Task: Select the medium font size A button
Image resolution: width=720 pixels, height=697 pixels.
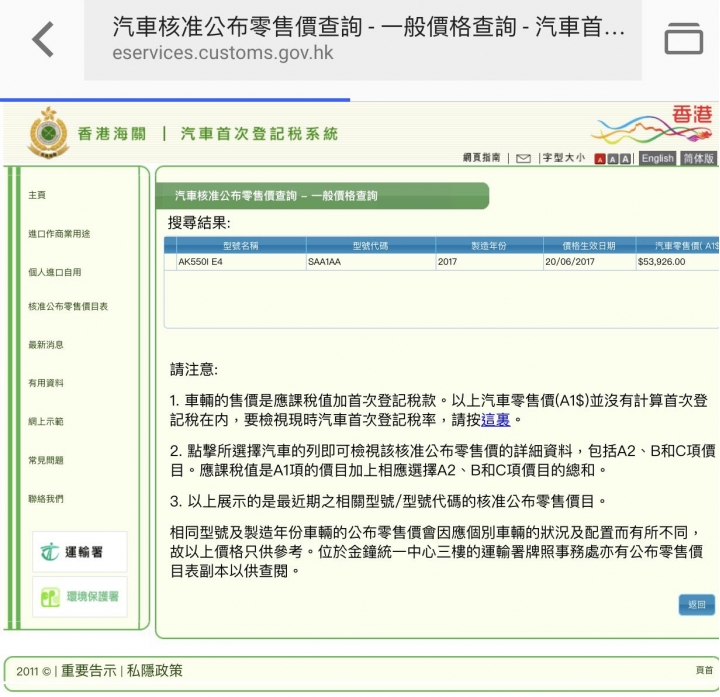Action: click(612, 159)
